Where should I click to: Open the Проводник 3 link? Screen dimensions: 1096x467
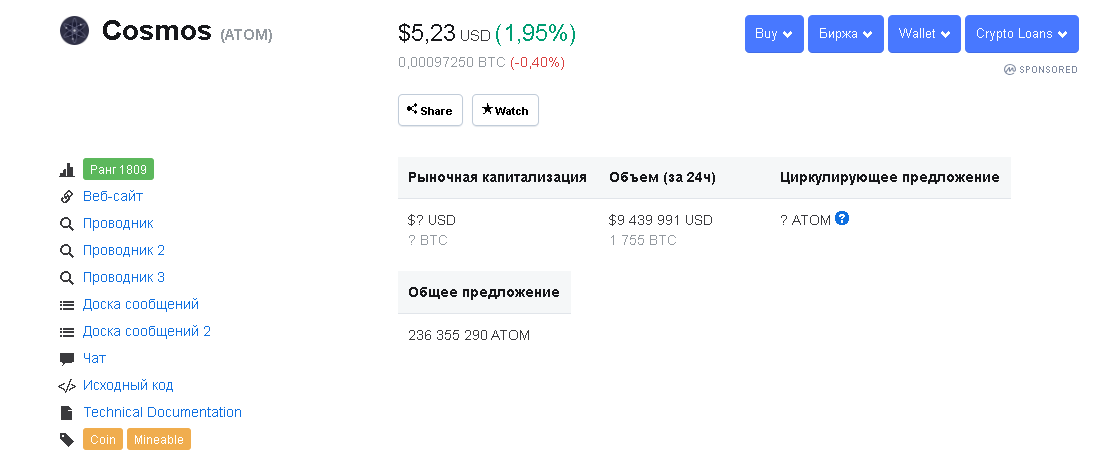(x=124, y=277)
